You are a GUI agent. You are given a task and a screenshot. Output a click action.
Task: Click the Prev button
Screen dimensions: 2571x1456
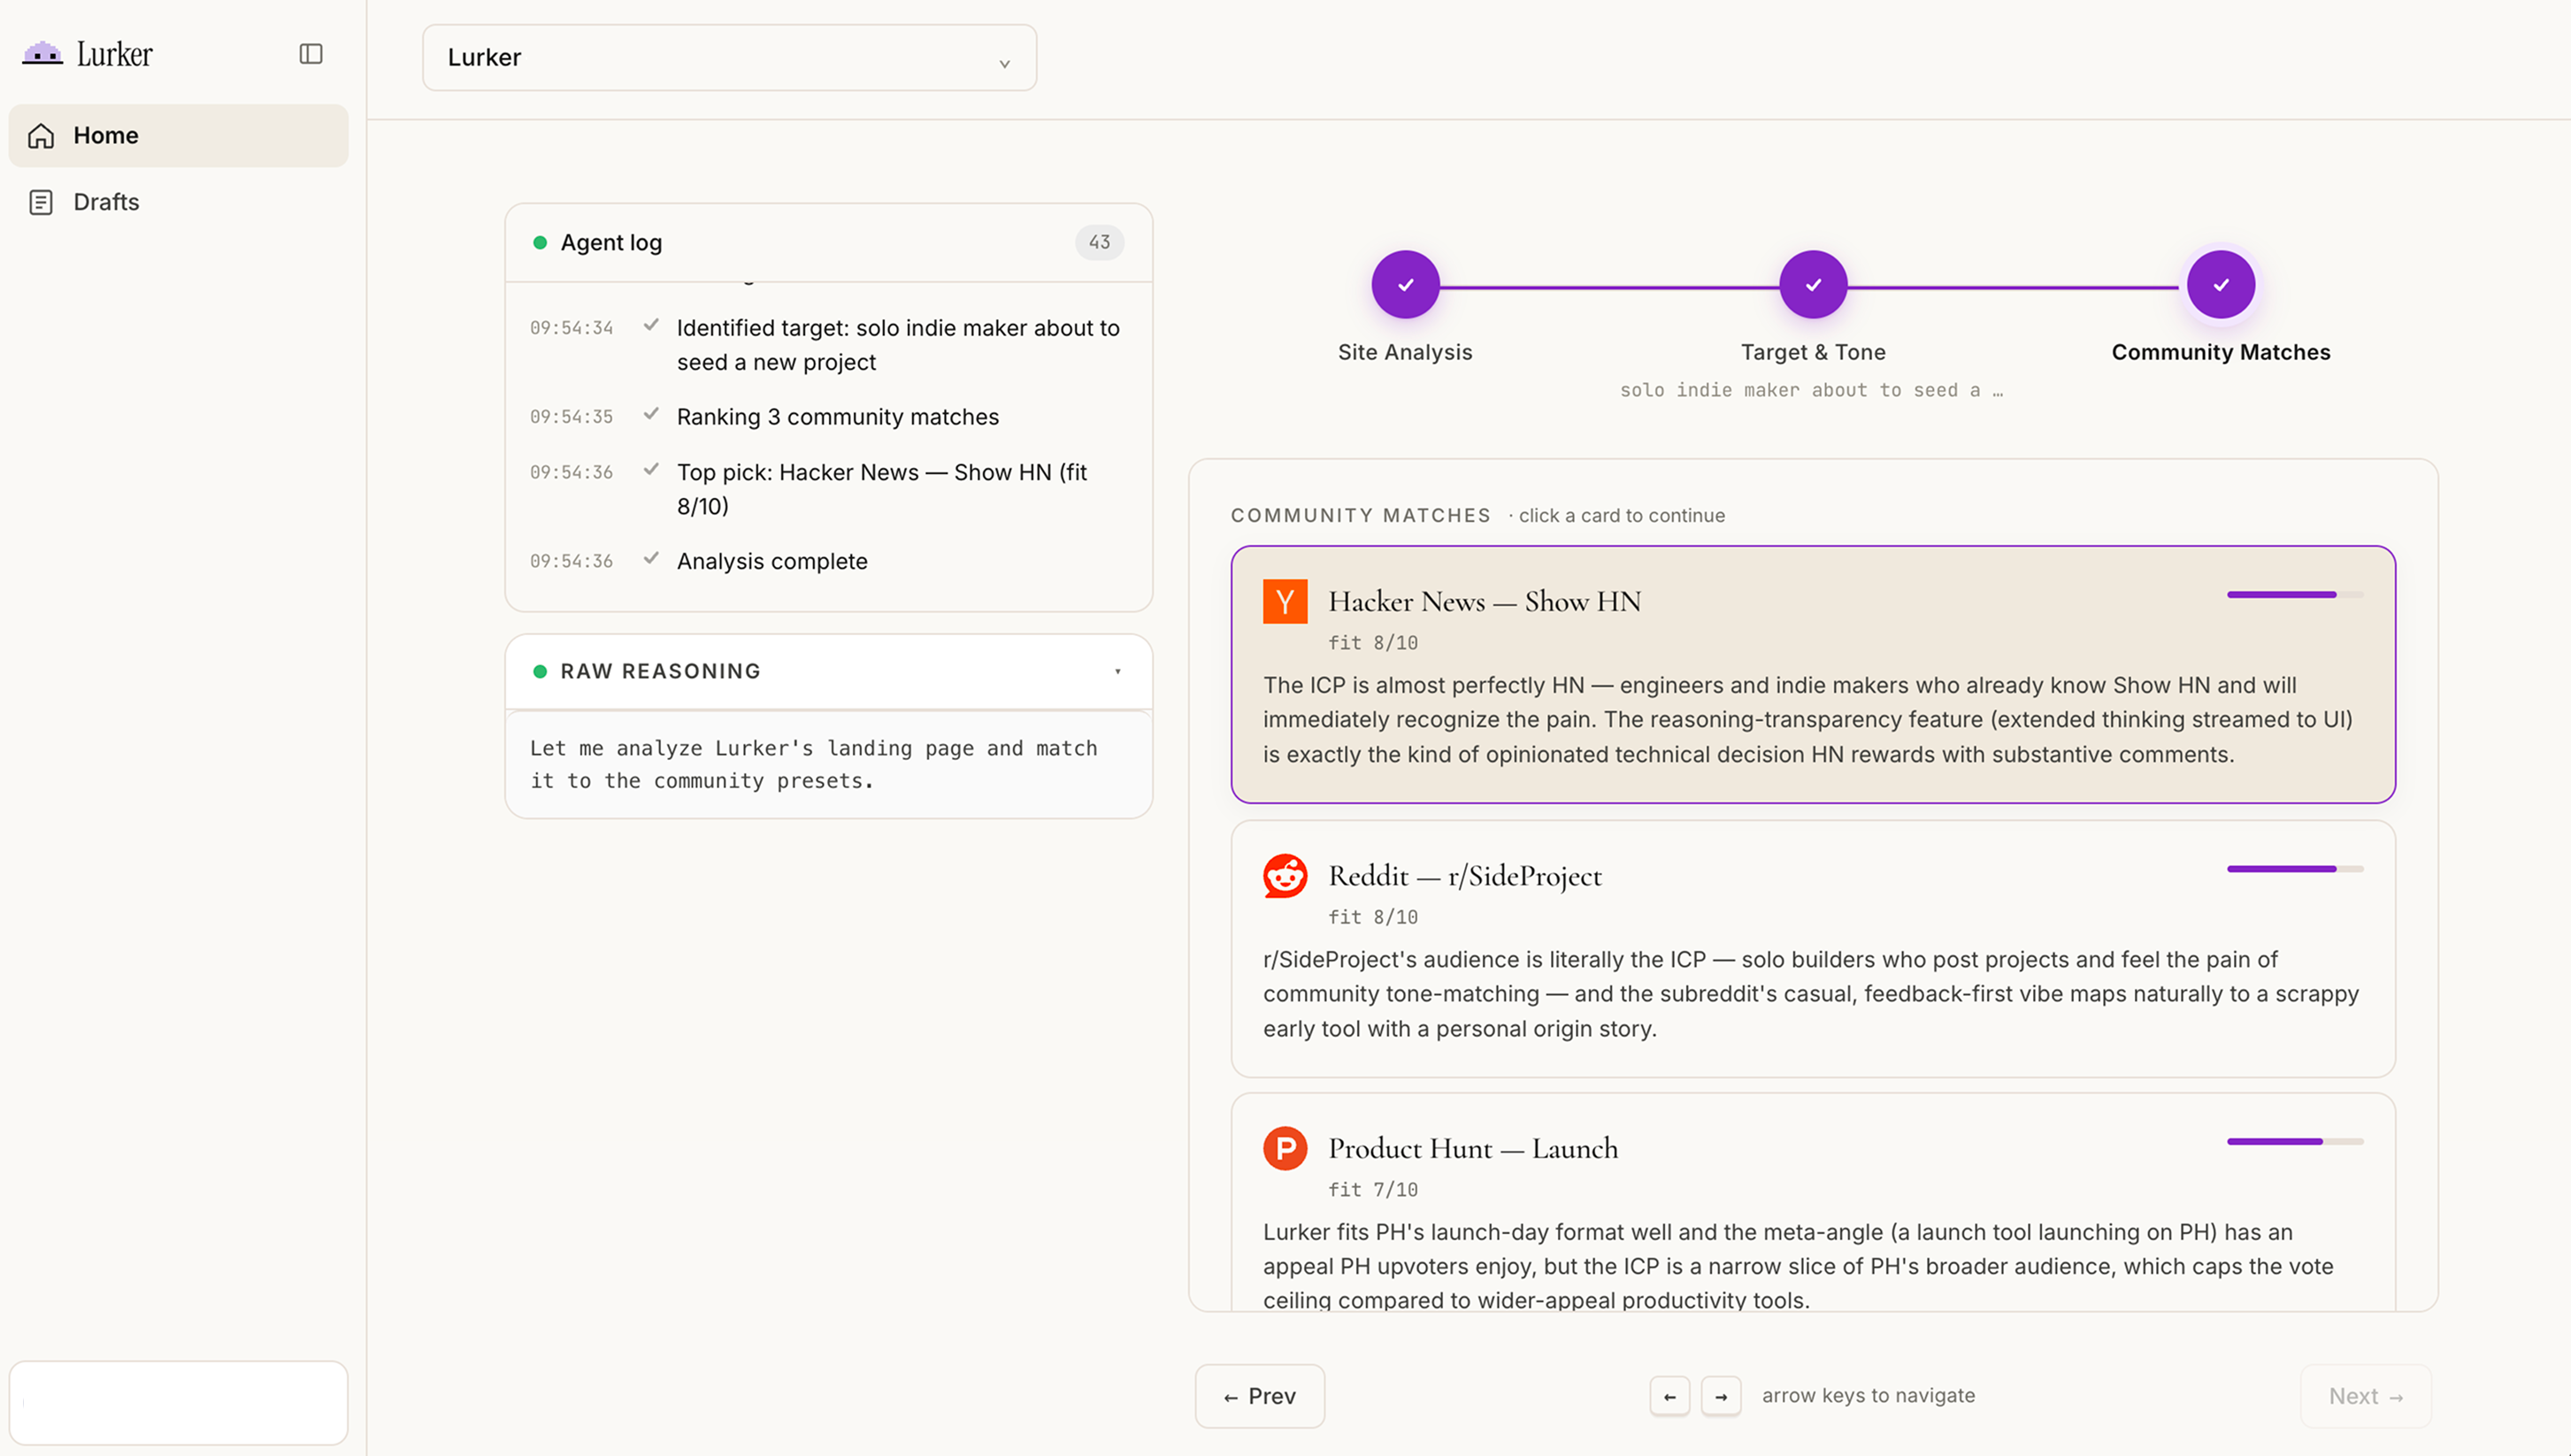(1259, 1396)
